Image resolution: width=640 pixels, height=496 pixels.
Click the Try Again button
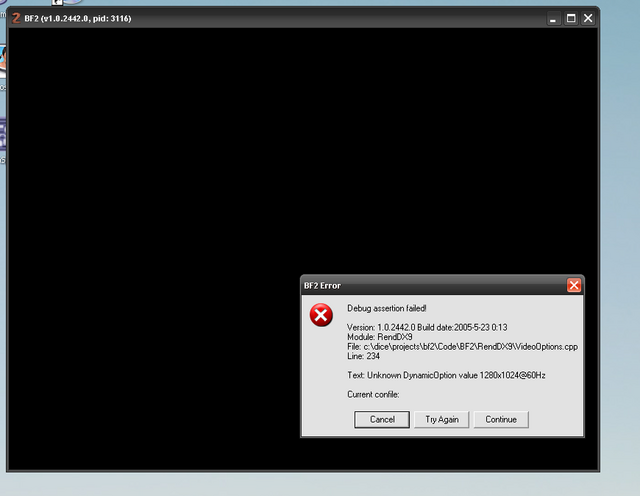pos(442,419)
